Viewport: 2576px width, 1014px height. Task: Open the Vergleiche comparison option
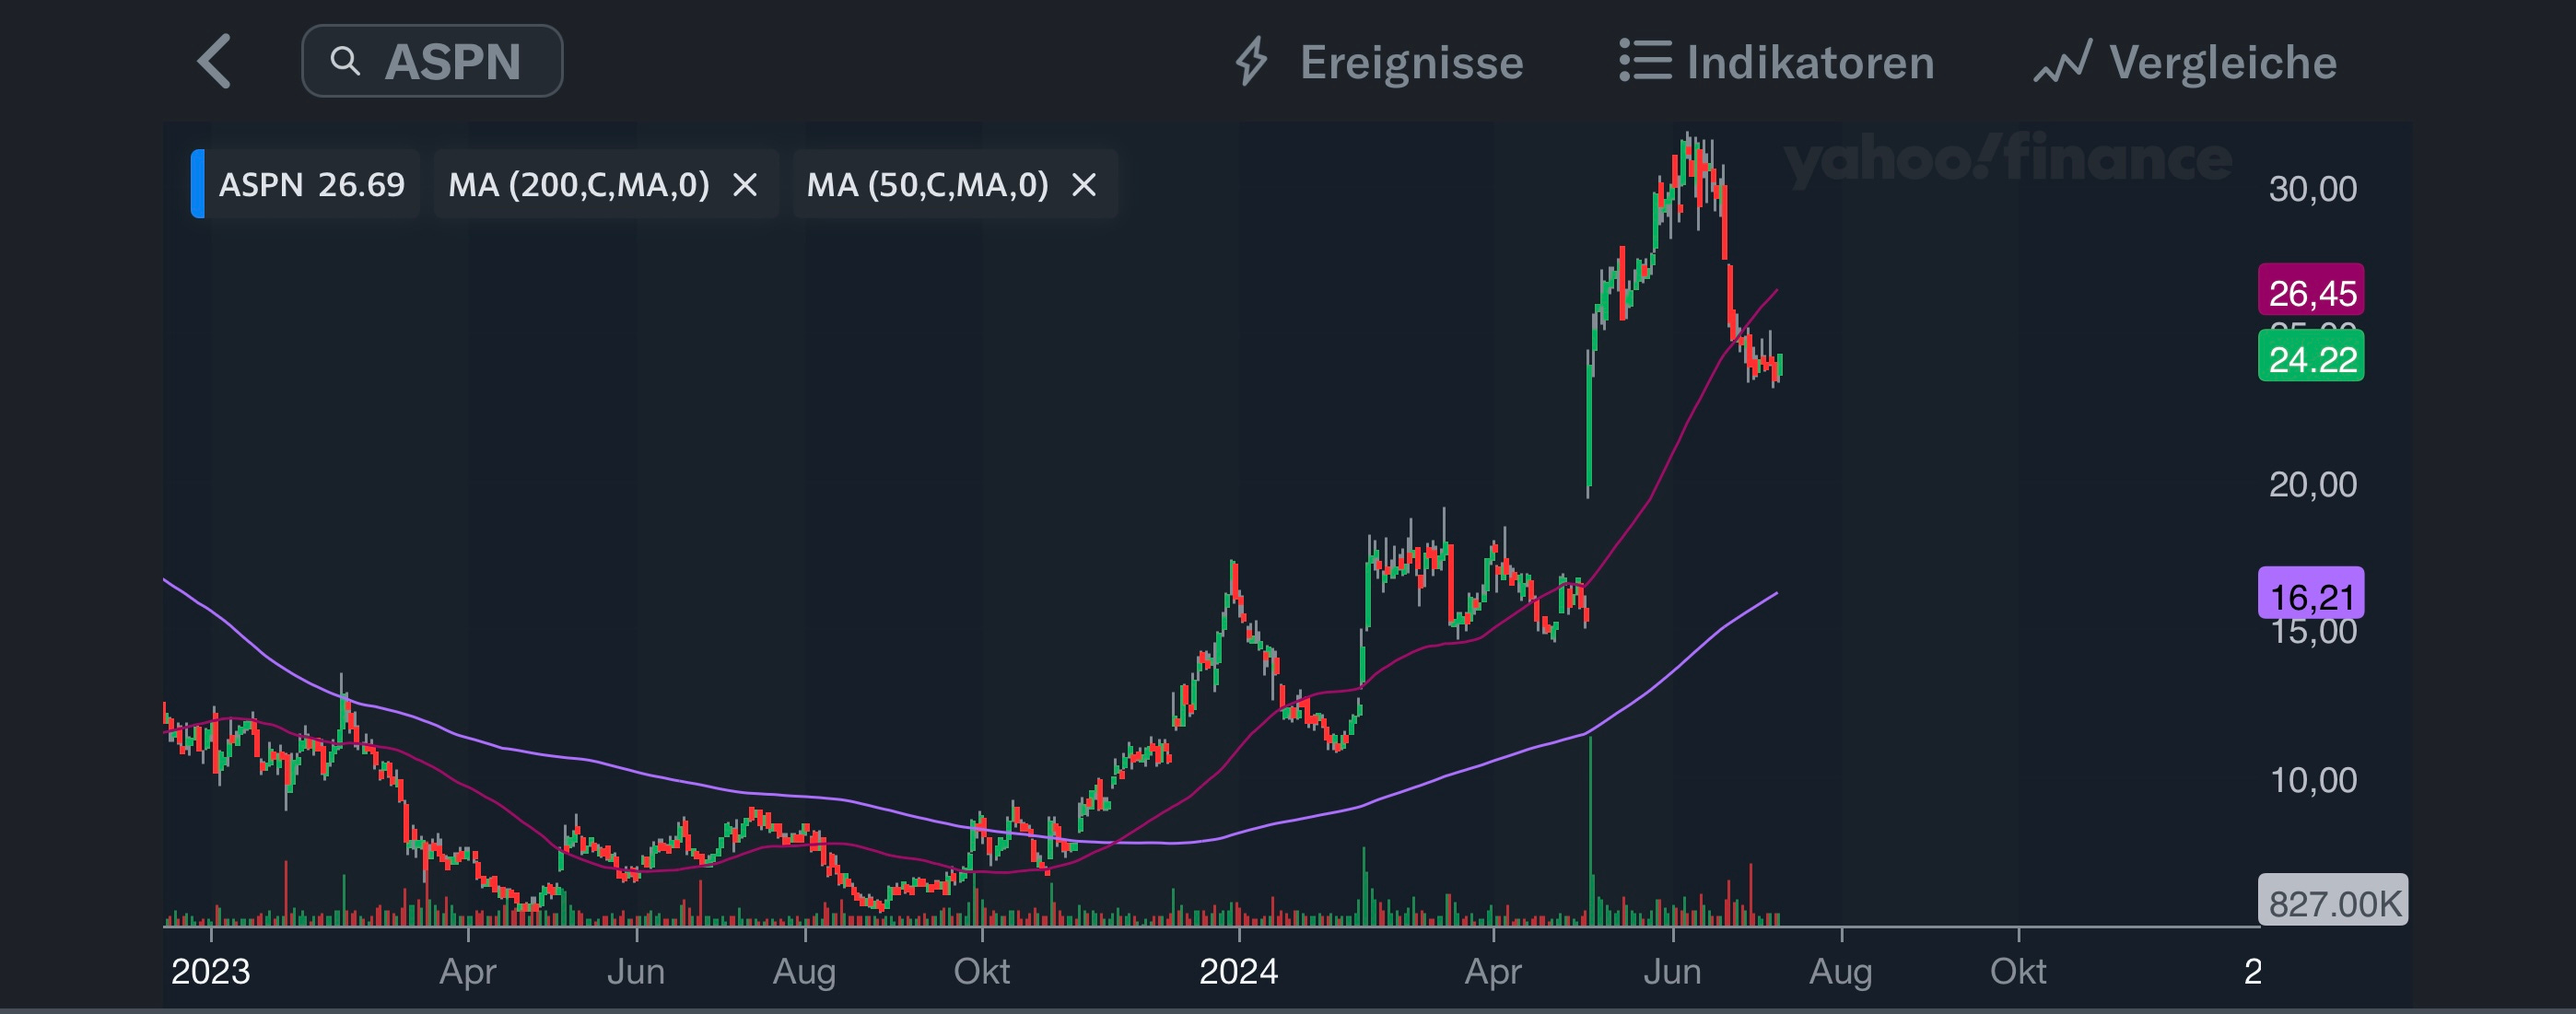pos(2222,63)
